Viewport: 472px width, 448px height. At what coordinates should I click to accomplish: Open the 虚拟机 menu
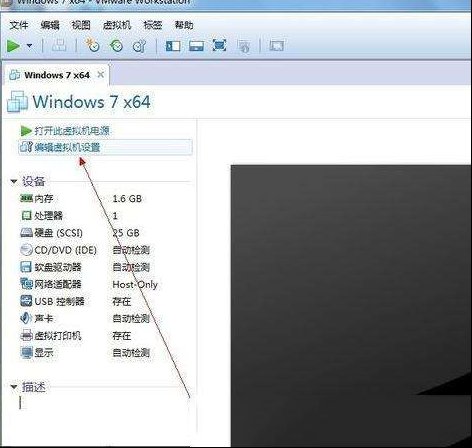point(117,25)
